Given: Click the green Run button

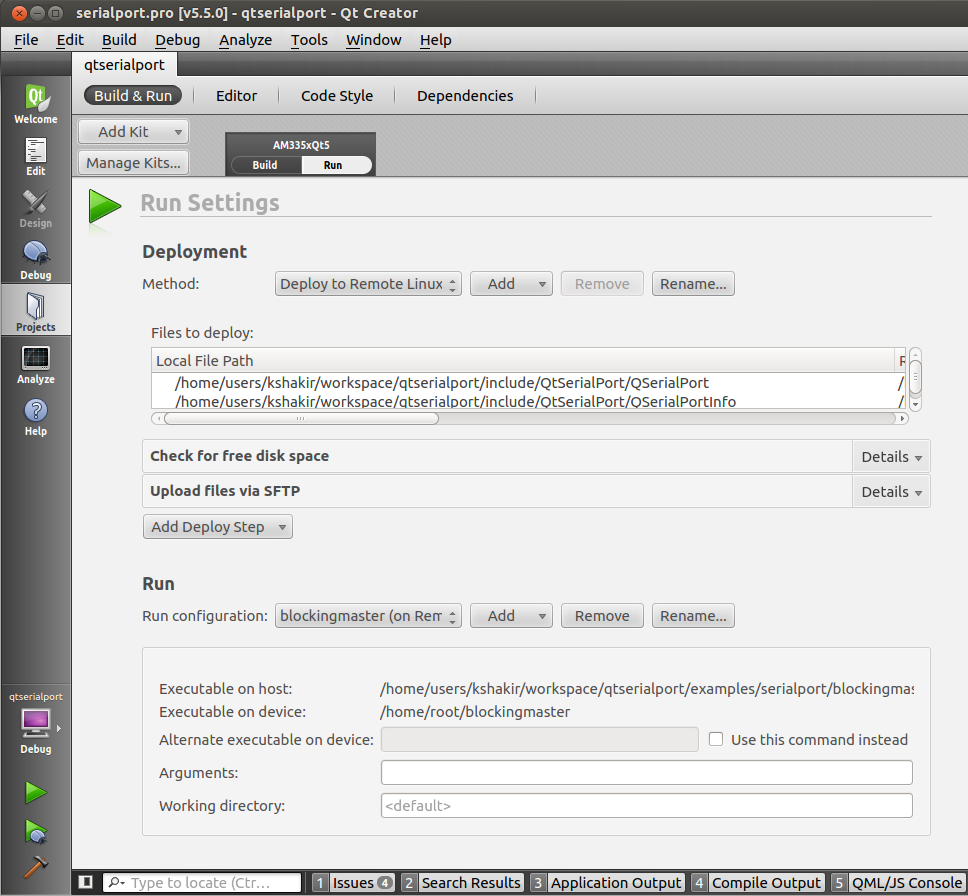Looking at the screenshot, I should (x=36, y=792).
